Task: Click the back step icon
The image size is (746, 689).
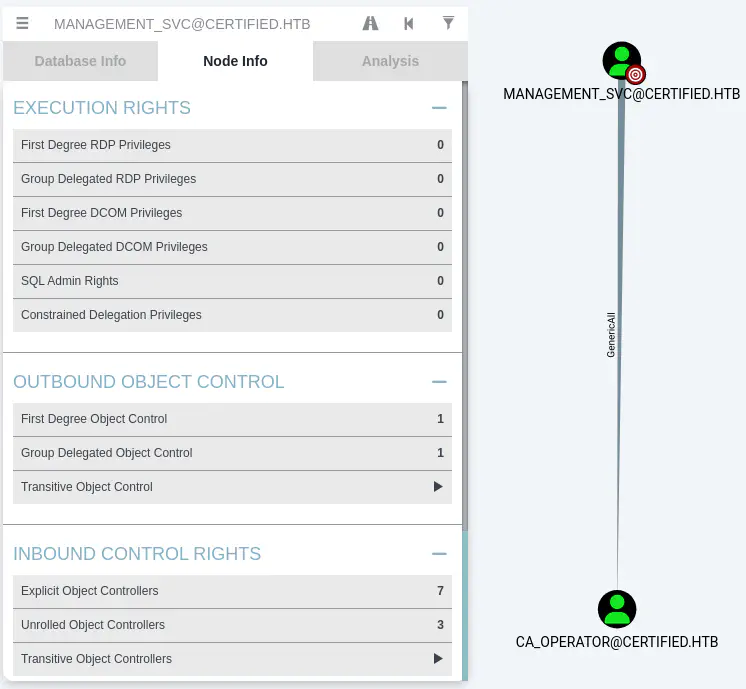Action: point(409,23)
